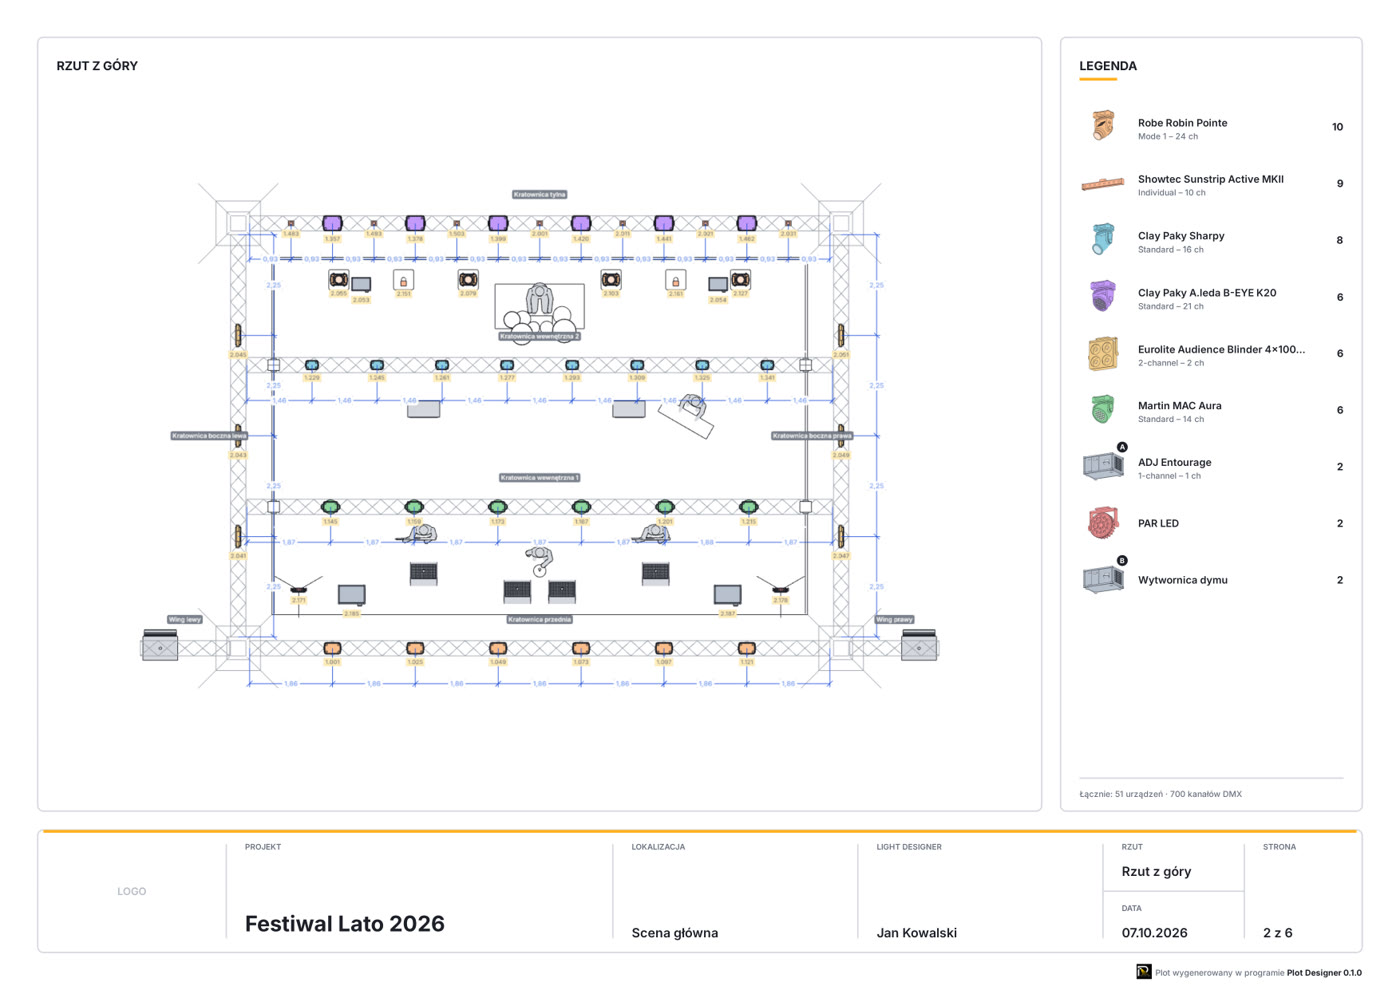Select the green MAC Aura fixture 1.145

[x=331, y=508]
